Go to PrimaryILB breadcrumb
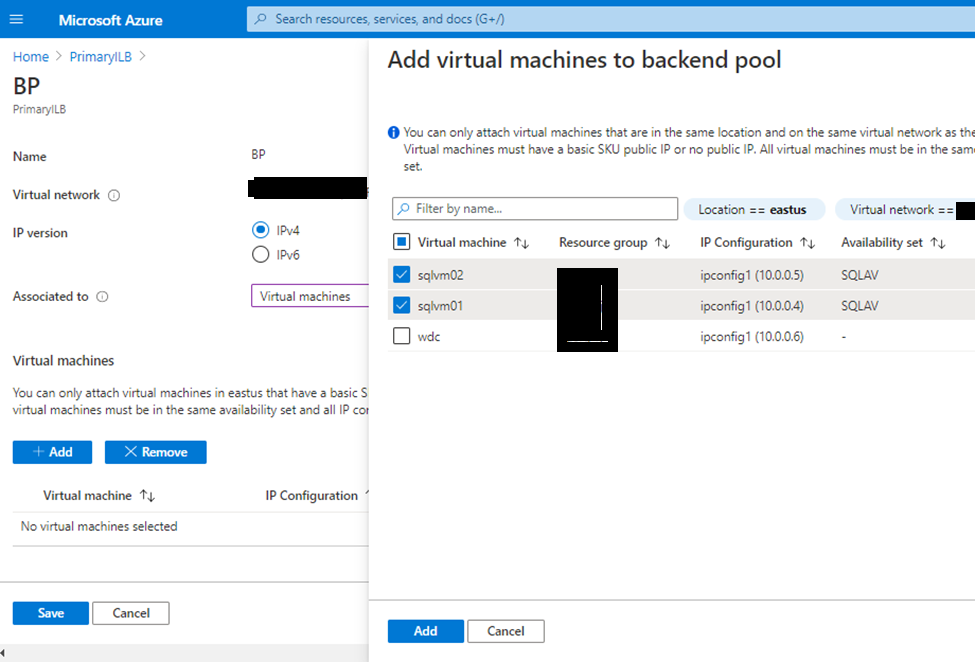 pyautogui.click(x=101, y=57)
